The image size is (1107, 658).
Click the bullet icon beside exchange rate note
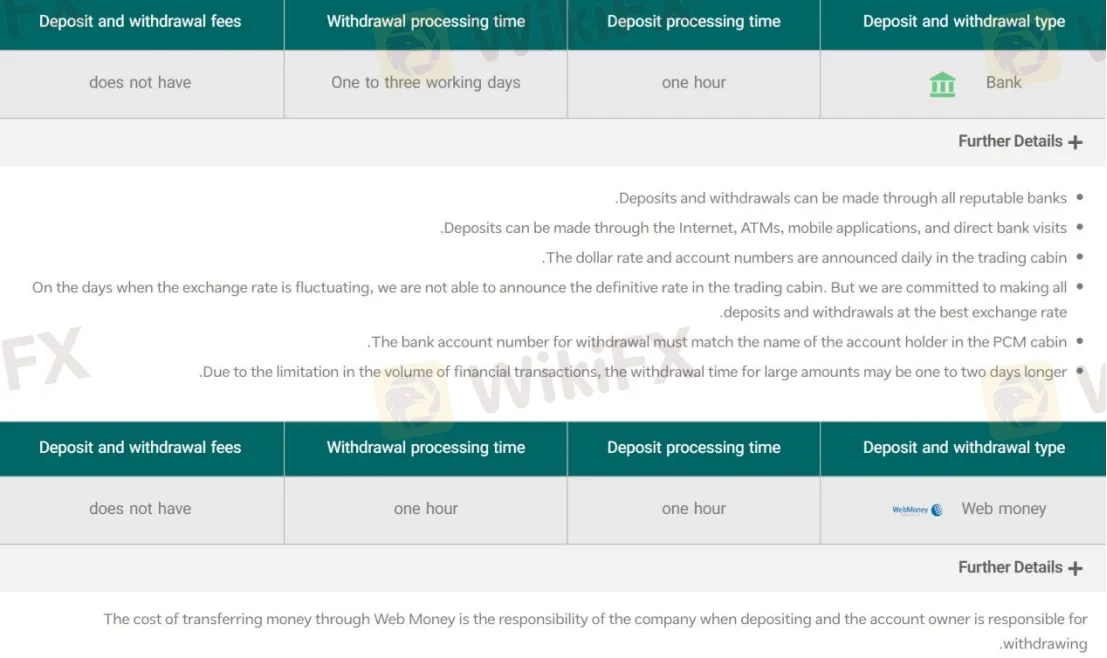[1079, 287]
